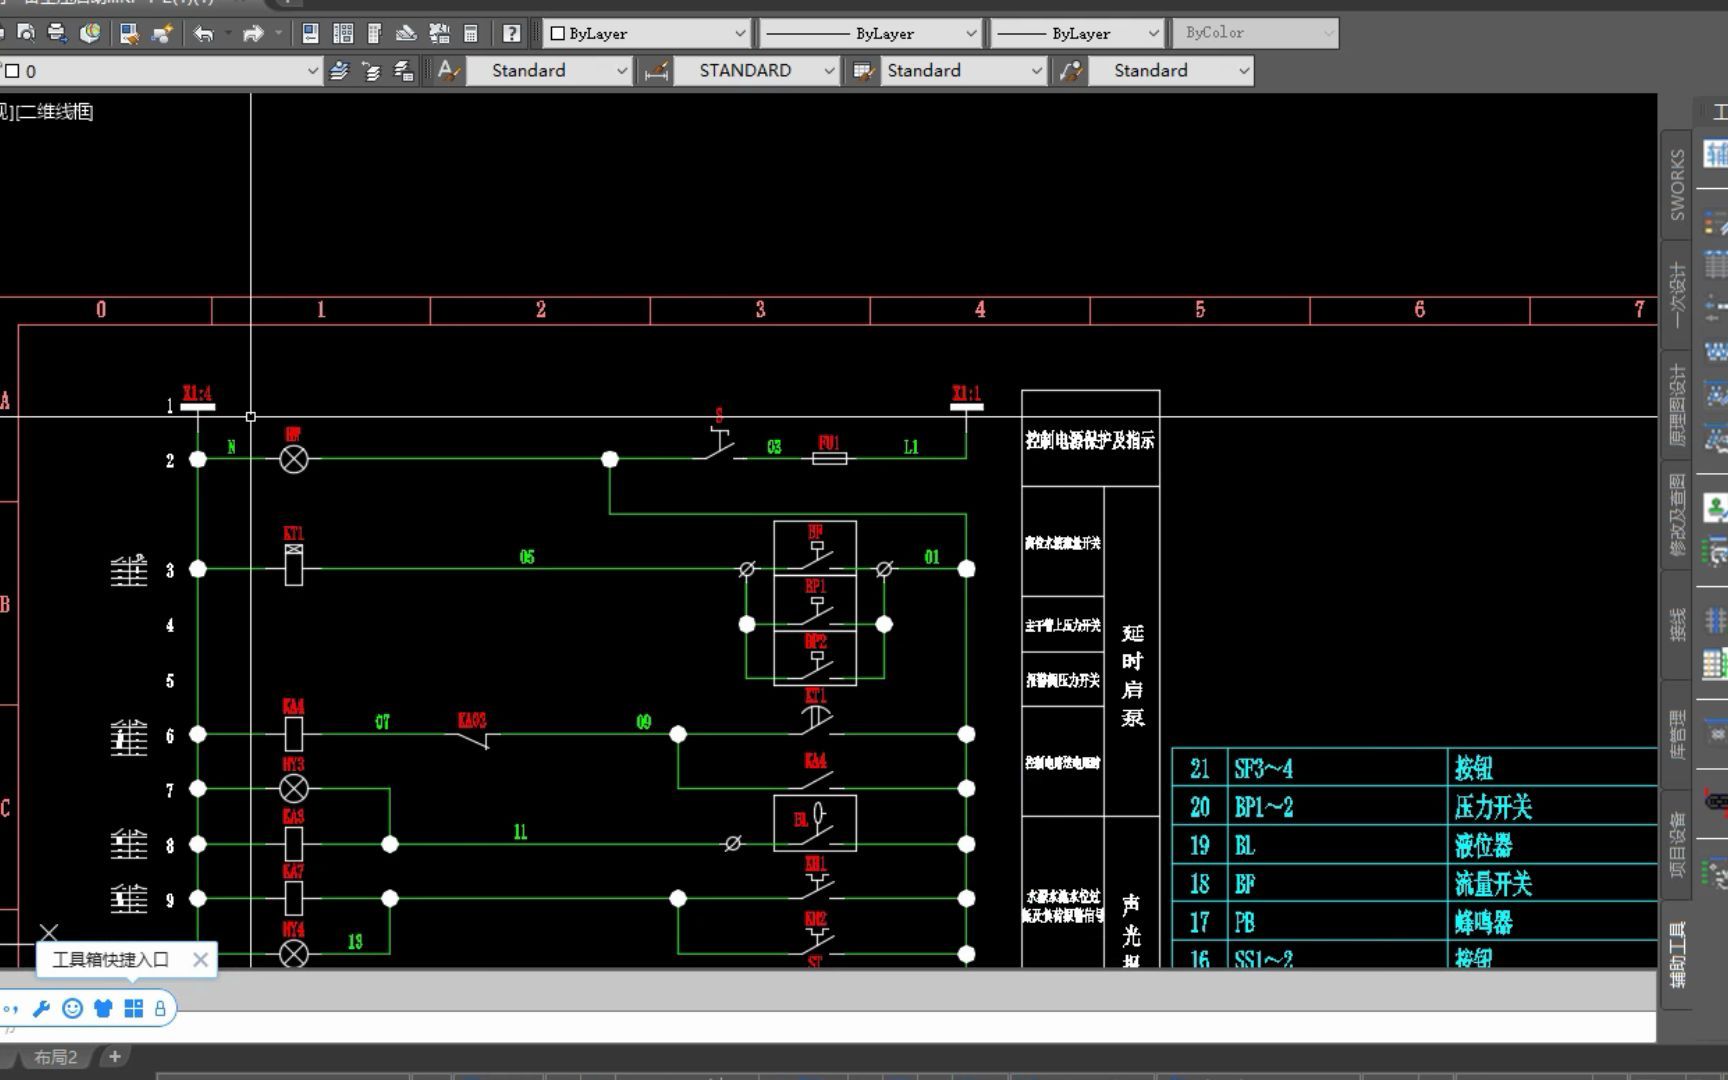Viewport: 1728px width, 1080px height.
Task: Click the viewport label 二维线框
Action: coord(56,112)
